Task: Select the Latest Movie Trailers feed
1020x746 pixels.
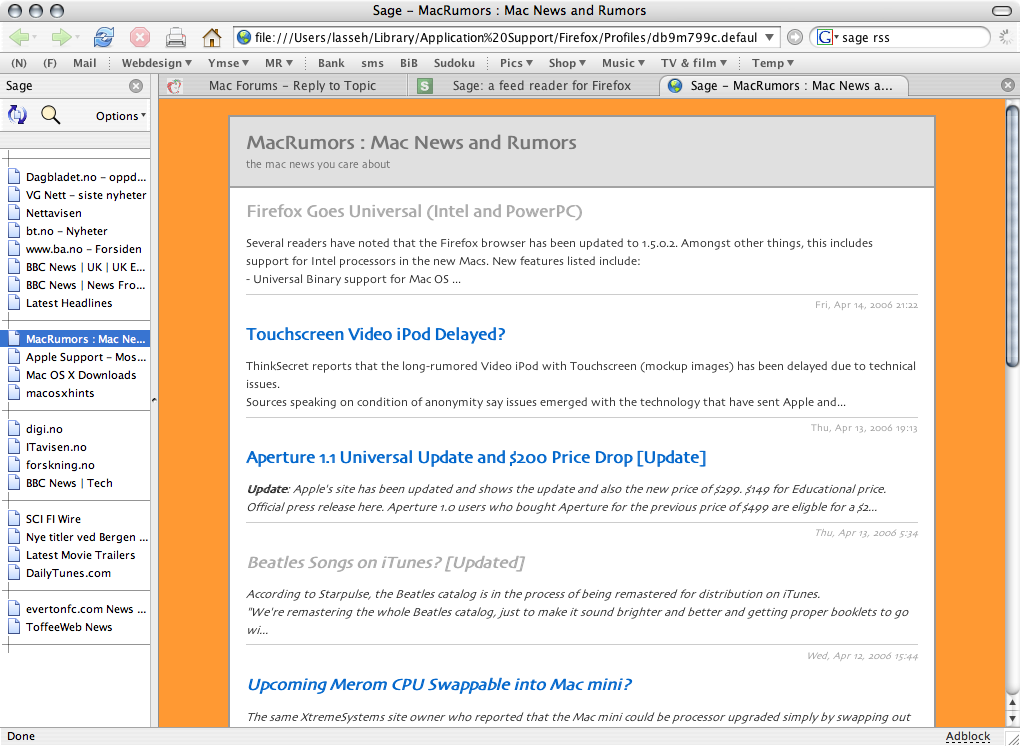Action: [x=75, y=555]
